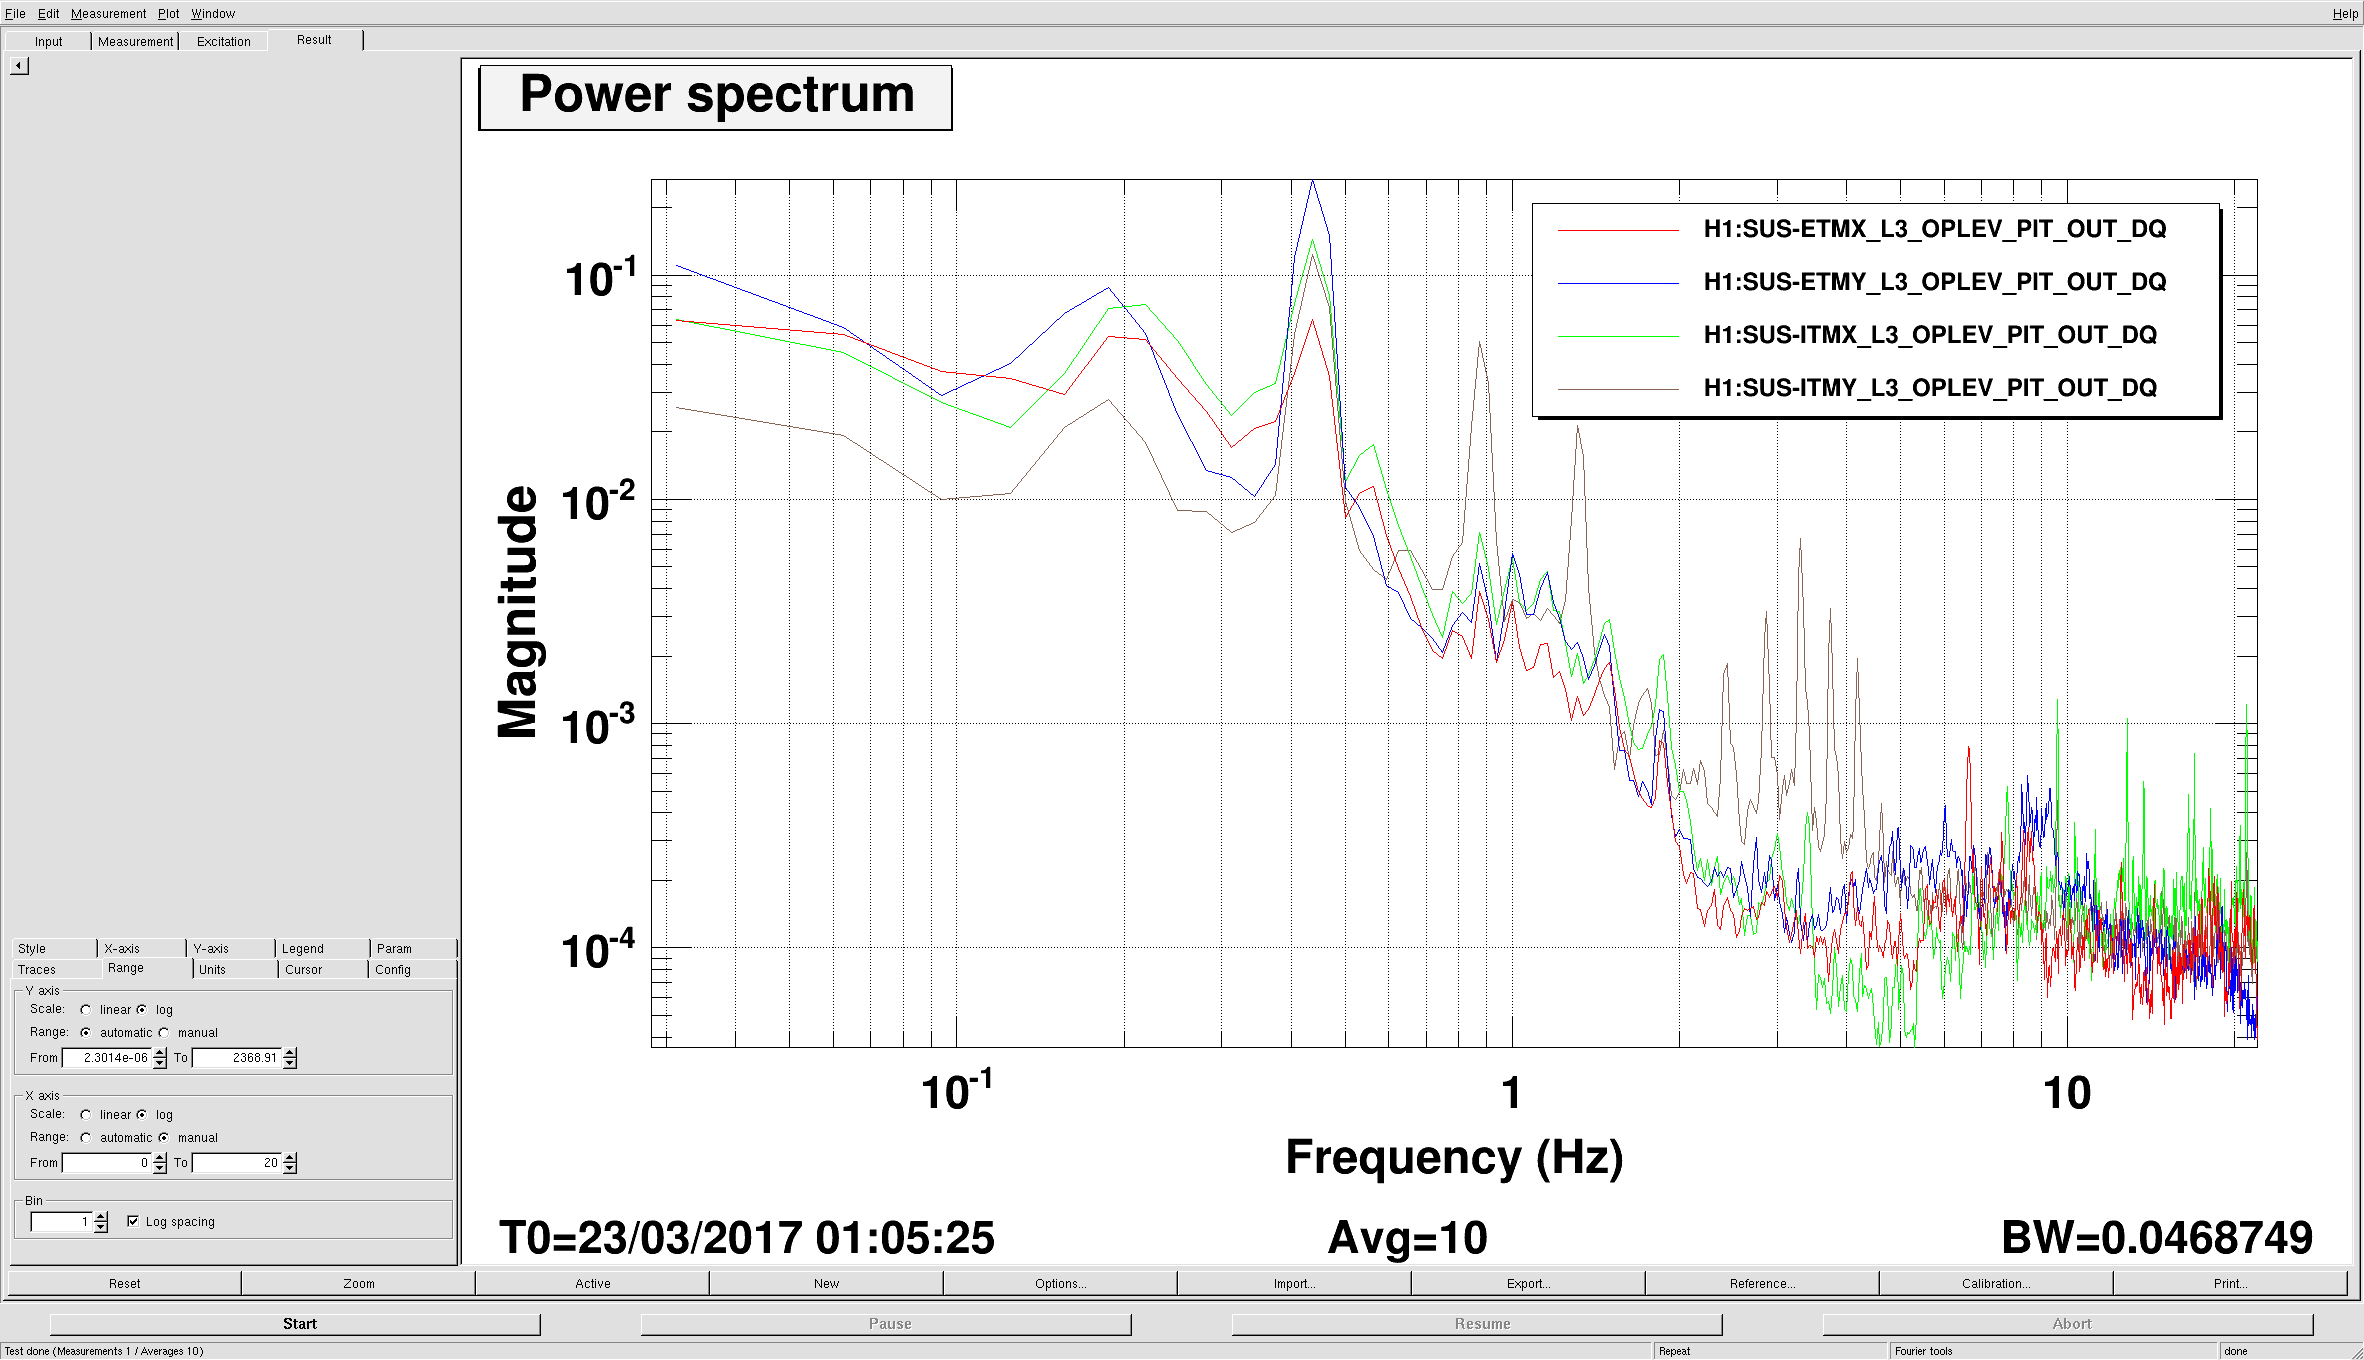Viewport: 2364px width, 1360px height.
Task: Open the File menu
Action: tap(15, 13)
